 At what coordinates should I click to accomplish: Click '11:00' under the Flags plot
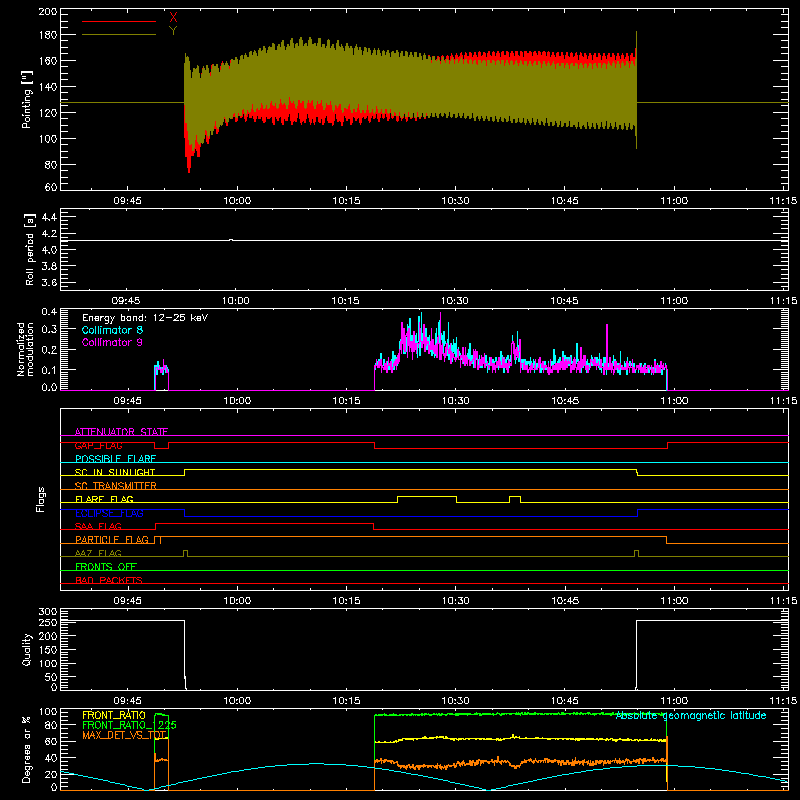[x=674, y=601]
